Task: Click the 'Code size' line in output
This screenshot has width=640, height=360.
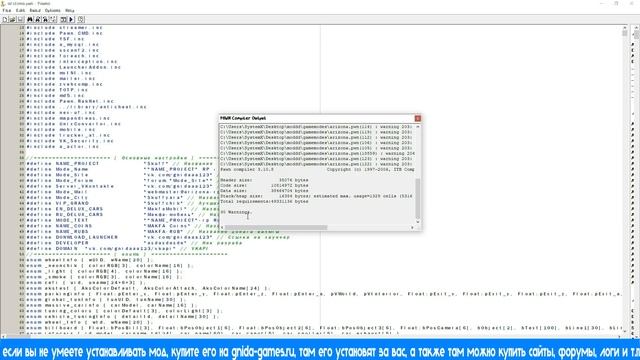Action: click(264, 185)
